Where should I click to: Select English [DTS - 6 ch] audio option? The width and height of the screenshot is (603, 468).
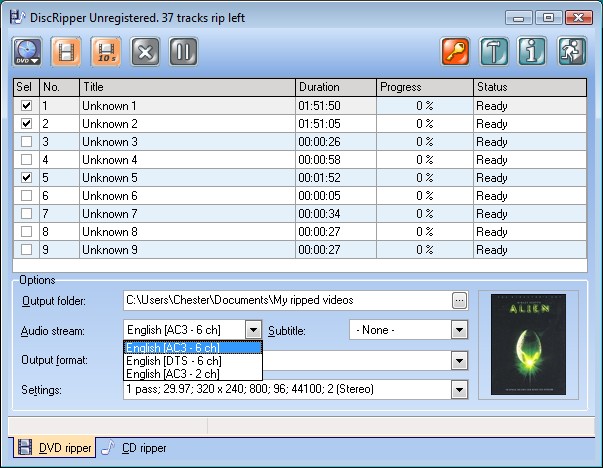click(x=174, y=360)
